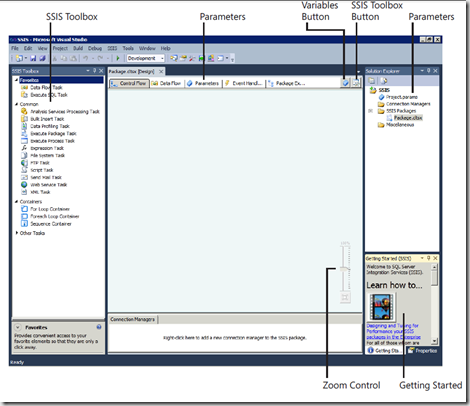This screenshot has height=406, width=470.
Task: Switch to the Package Explorer tab
Action: [x=287, y=83]
